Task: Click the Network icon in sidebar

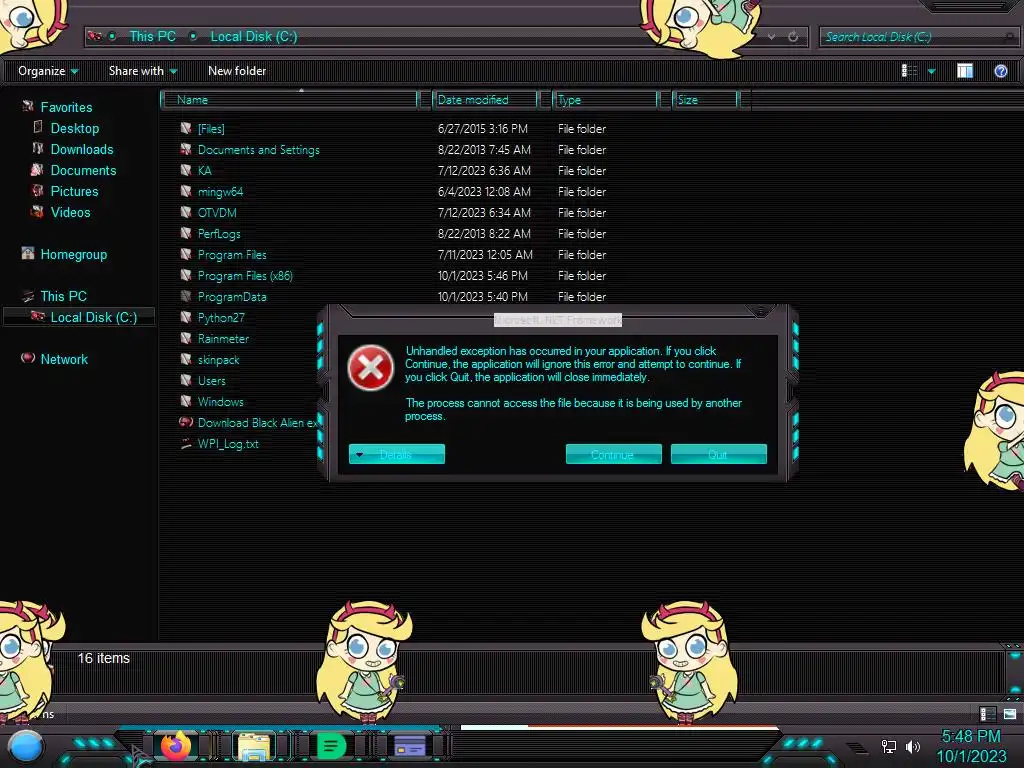Action: (x=27, y=358)
